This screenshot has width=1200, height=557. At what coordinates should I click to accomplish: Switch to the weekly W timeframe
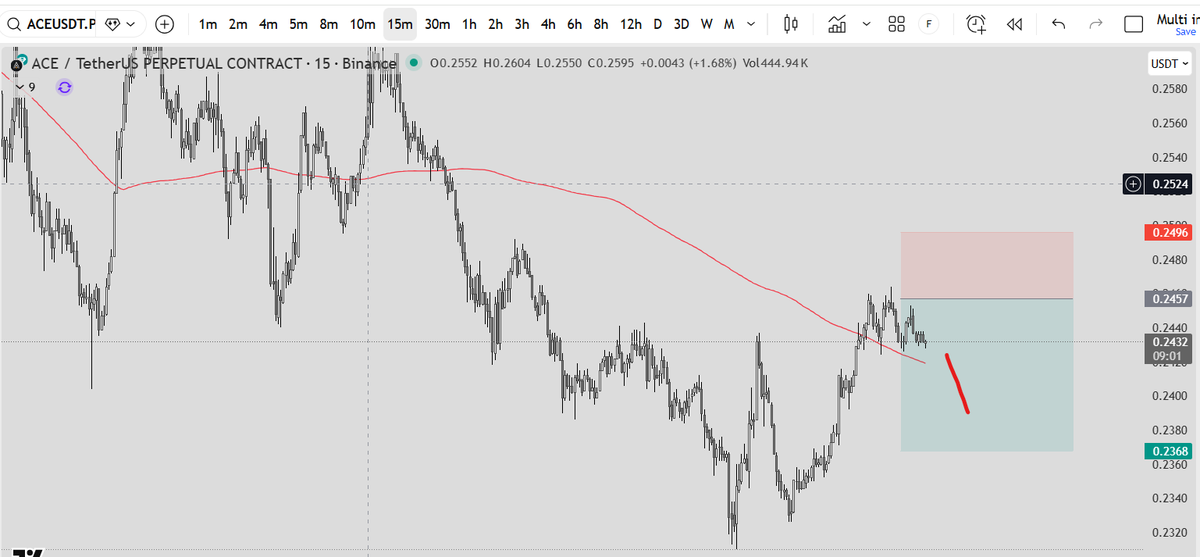click(707, 23)
